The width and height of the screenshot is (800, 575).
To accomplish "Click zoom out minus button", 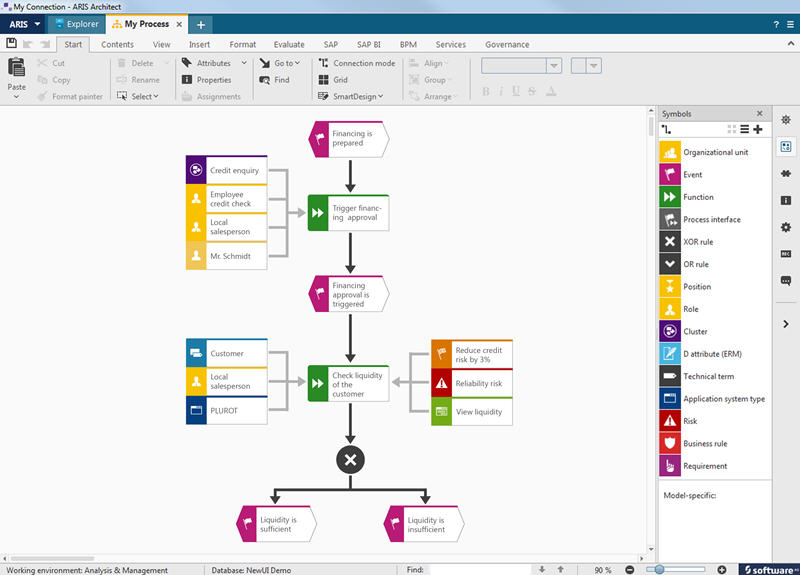I will 630,570.
